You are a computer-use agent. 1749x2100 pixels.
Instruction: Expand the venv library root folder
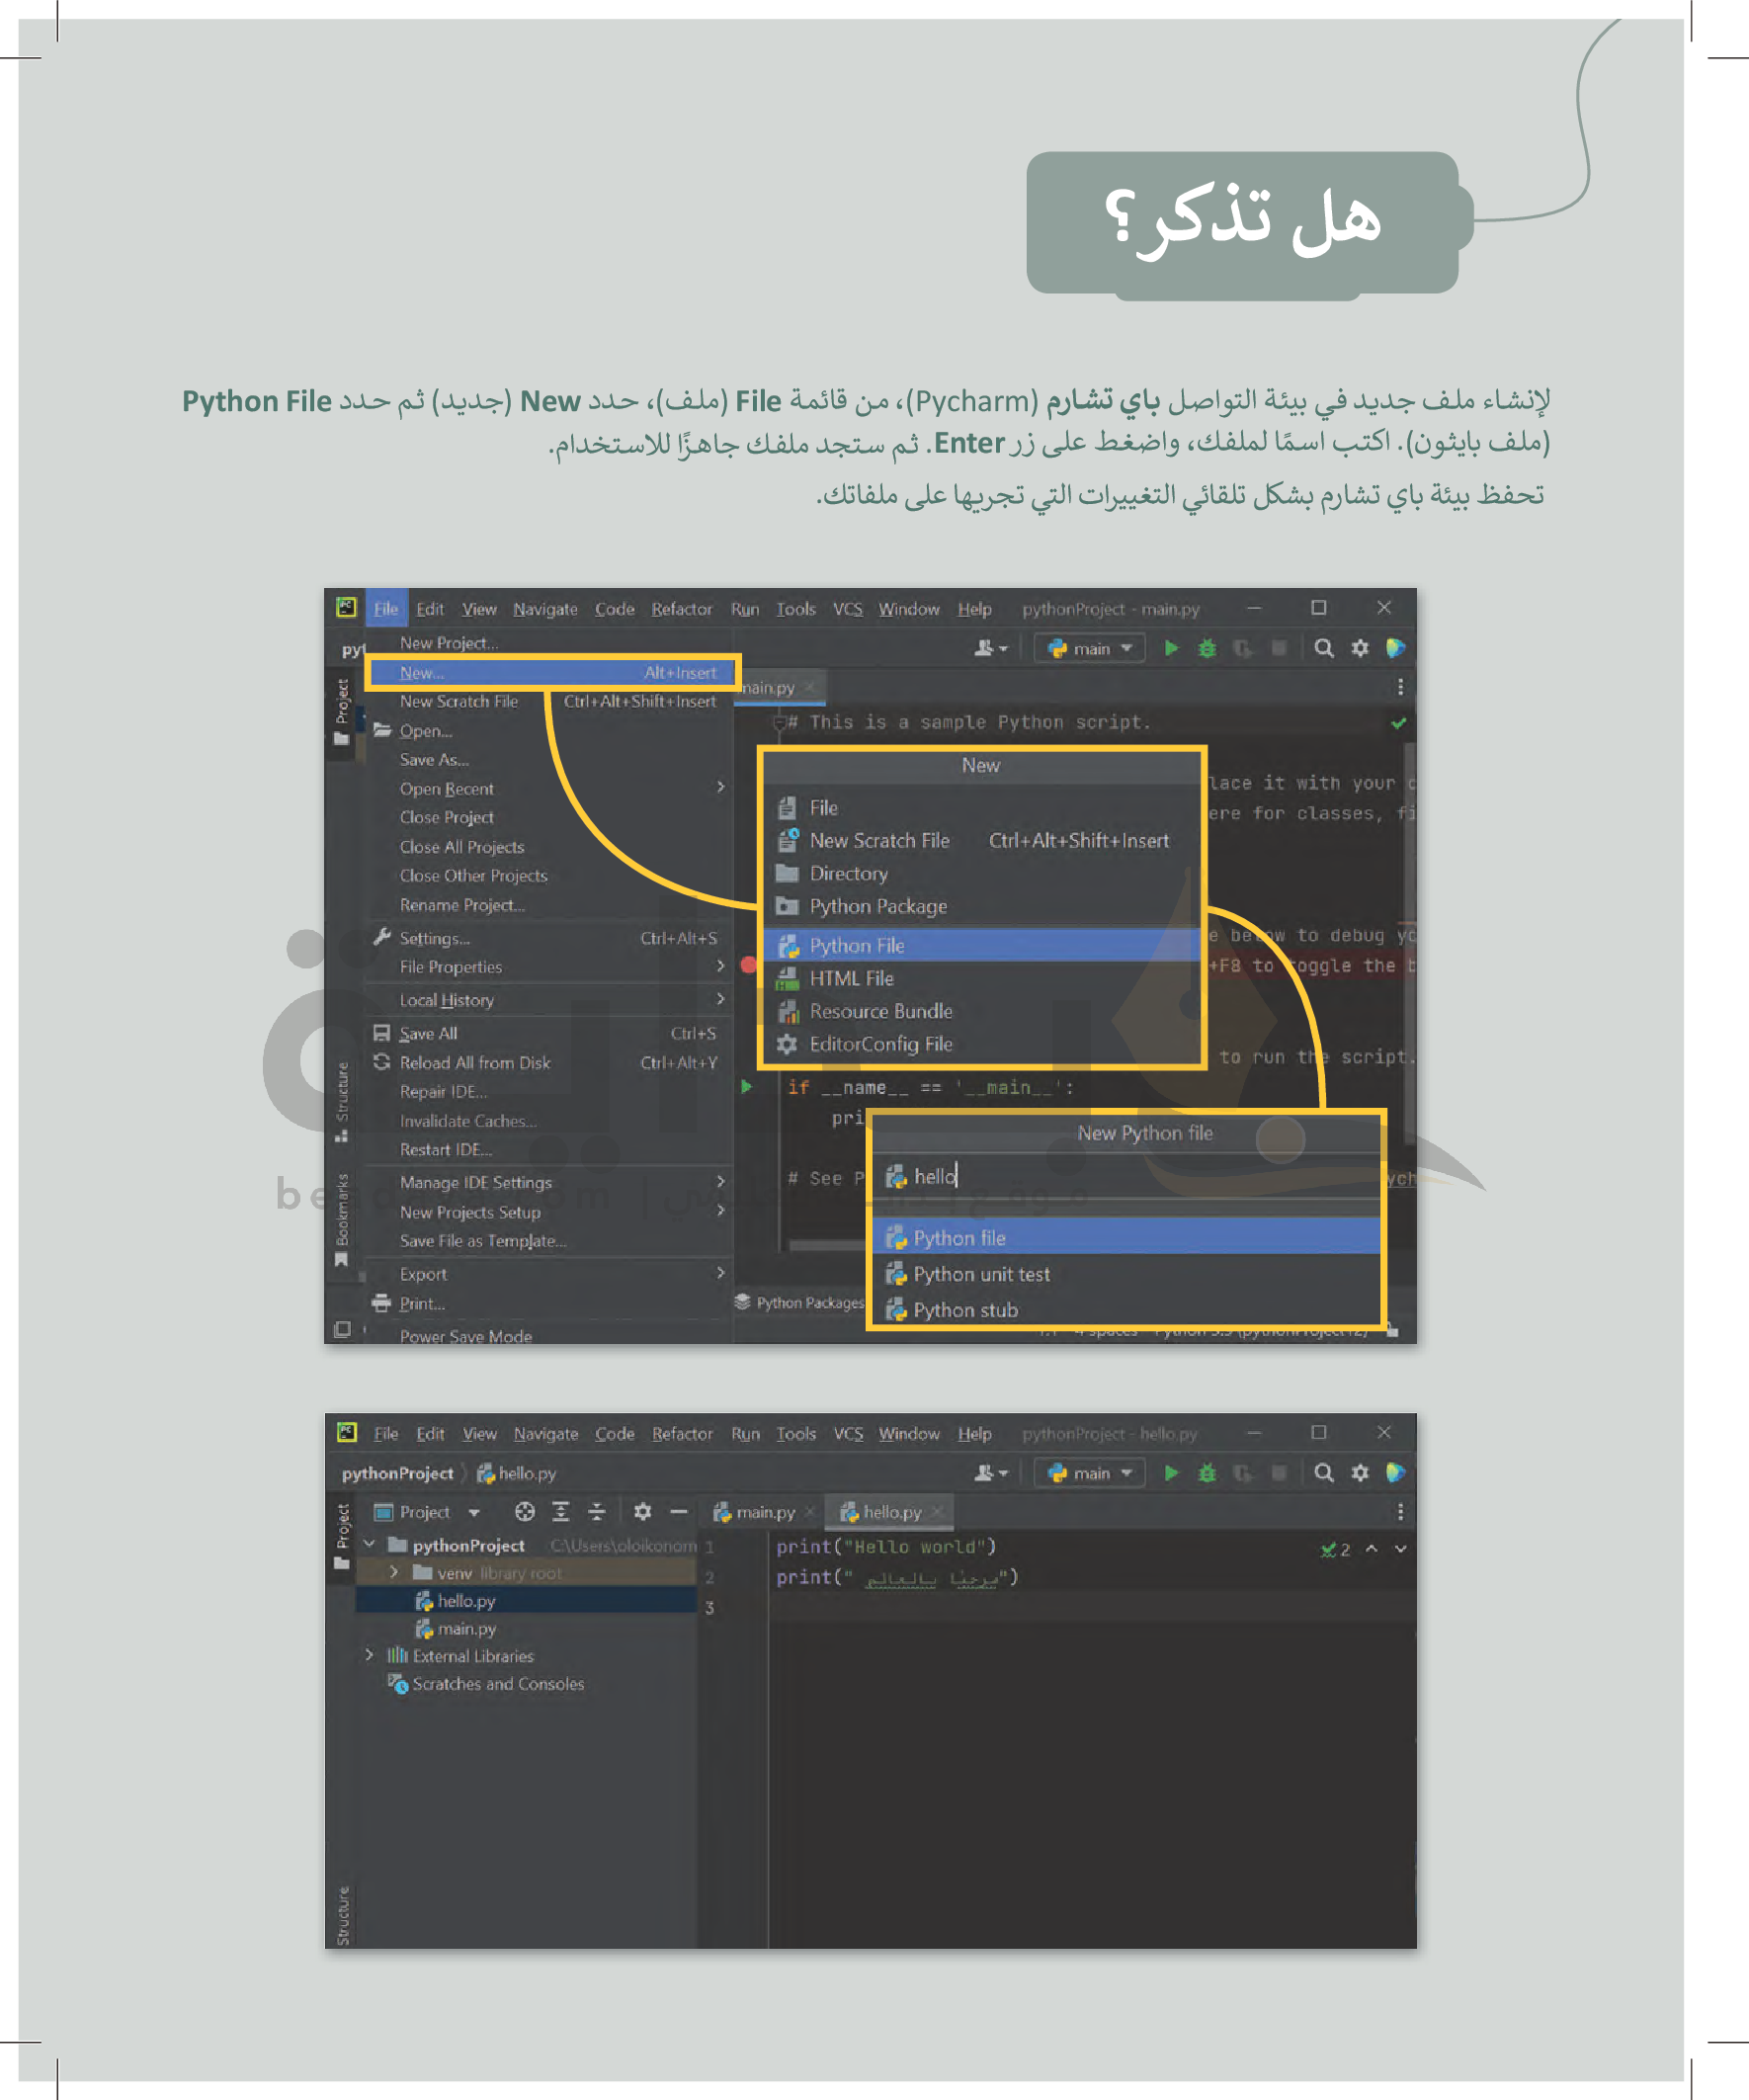pyautogui.click(x=394, y=1572)
